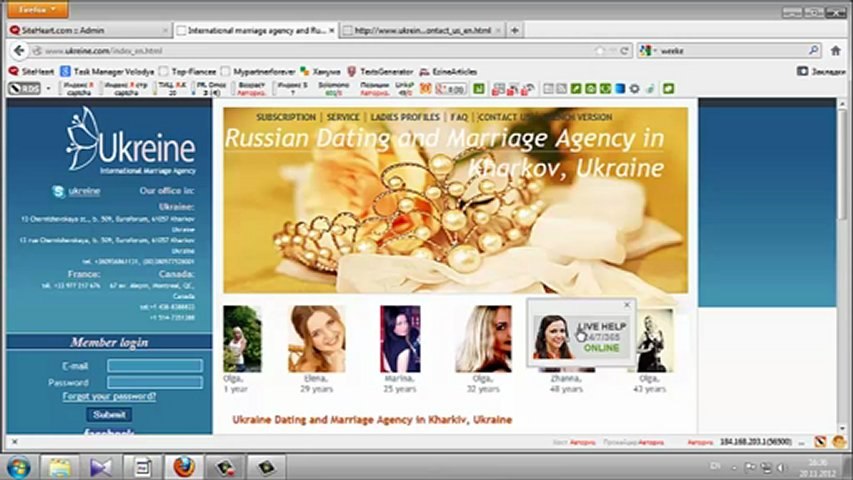Click Forgot your password link
The image size is (853, 480).
[109, 396]
